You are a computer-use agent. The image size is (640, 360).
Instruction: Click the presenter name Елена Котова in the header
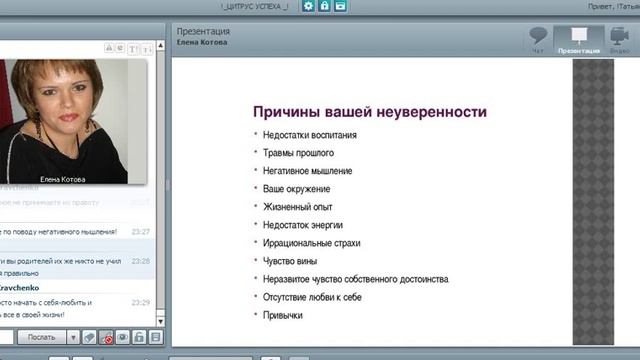(202, 42)
